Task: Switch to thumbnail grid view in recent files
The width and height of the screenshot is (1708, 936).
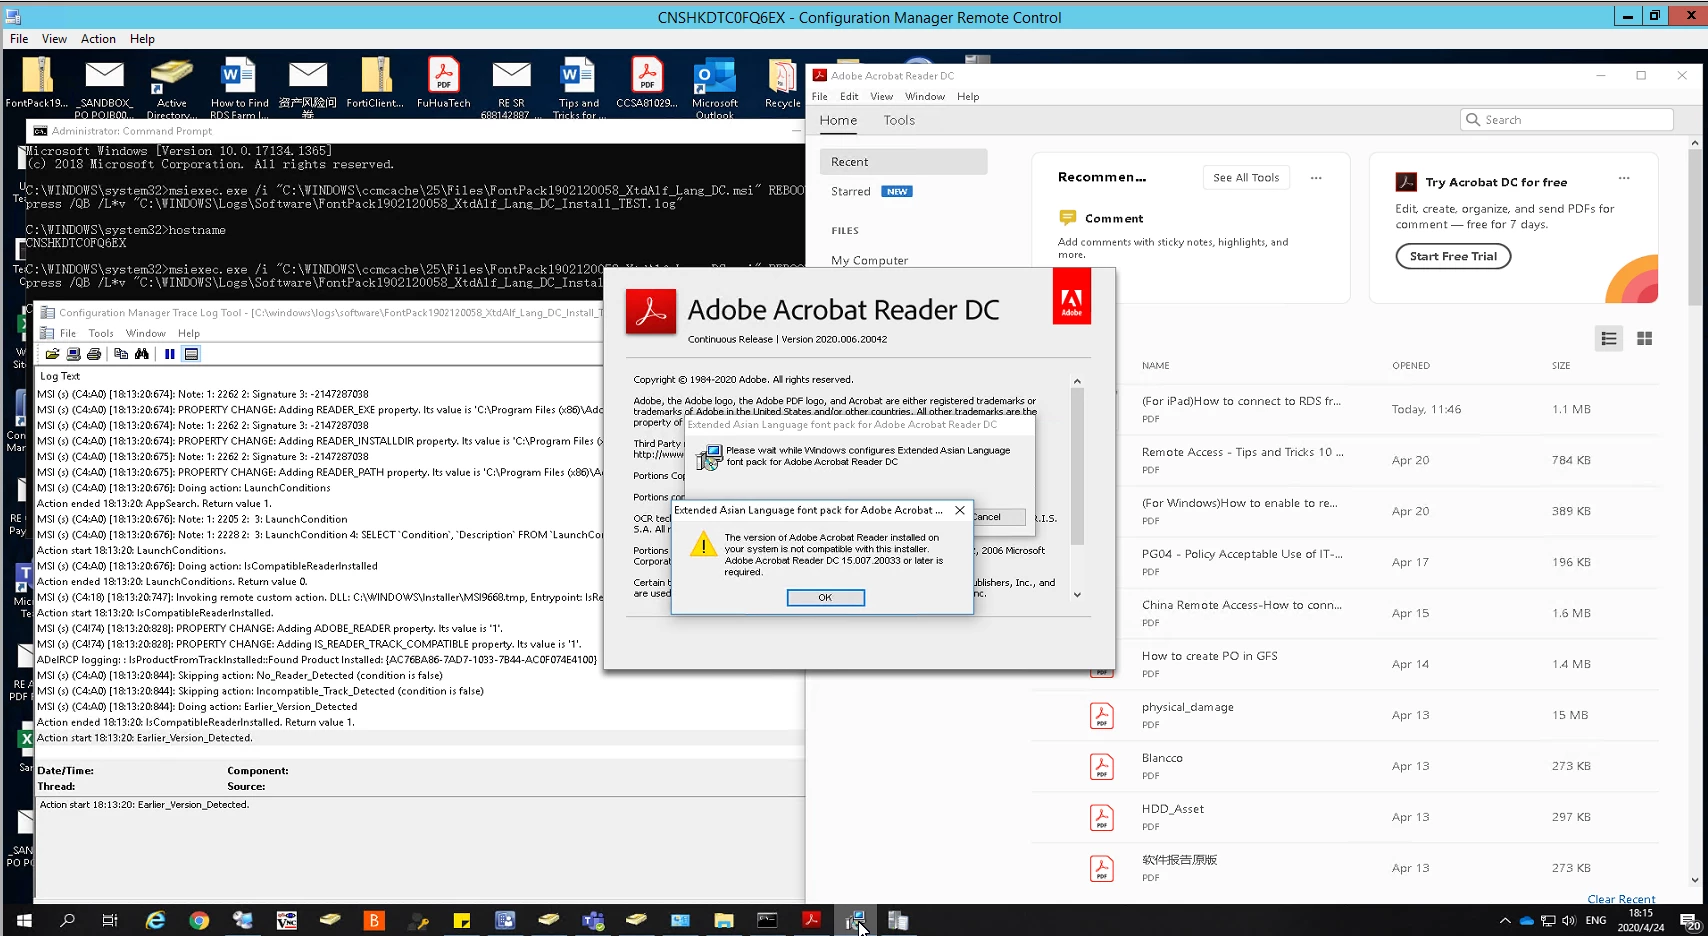Action: coord(1644,339)
